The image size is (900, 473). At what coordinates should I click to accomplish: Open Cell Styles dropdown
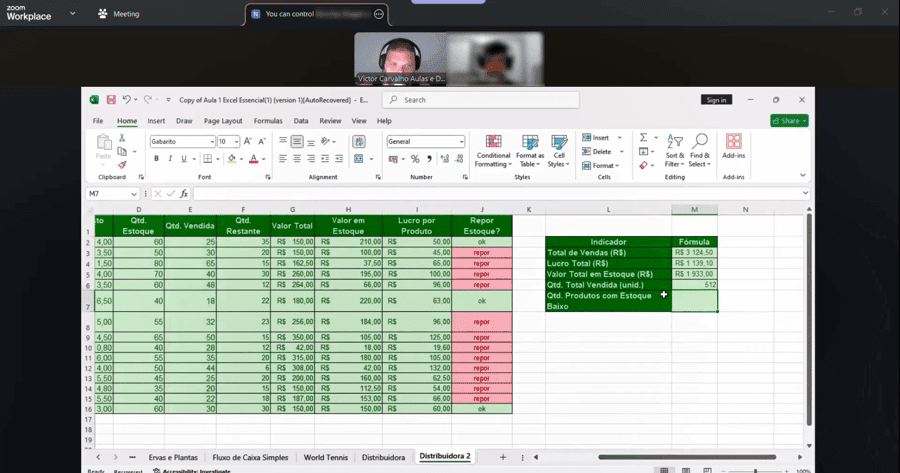coord(559,151)
